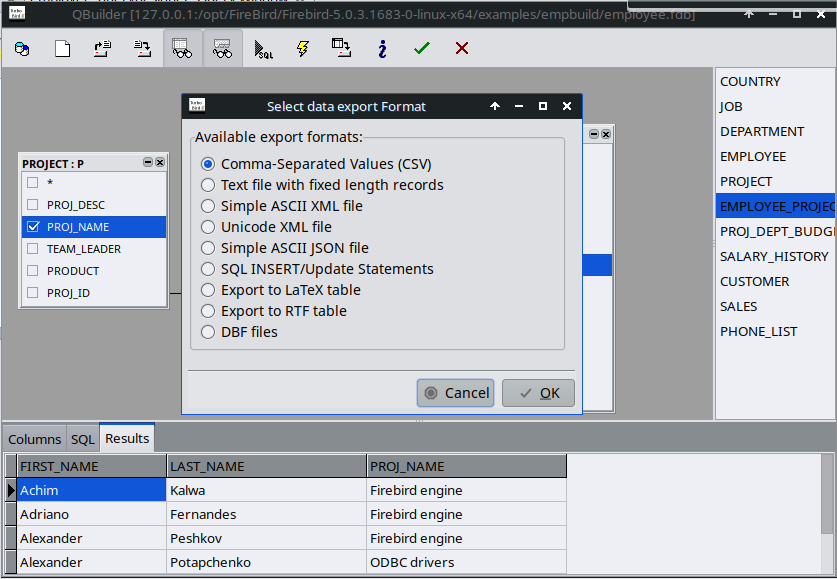The height and width of the screenshot is (579, 837).
Task: Select Comma-Separated Values (CSV) format
Action: (x=316, y=164)
